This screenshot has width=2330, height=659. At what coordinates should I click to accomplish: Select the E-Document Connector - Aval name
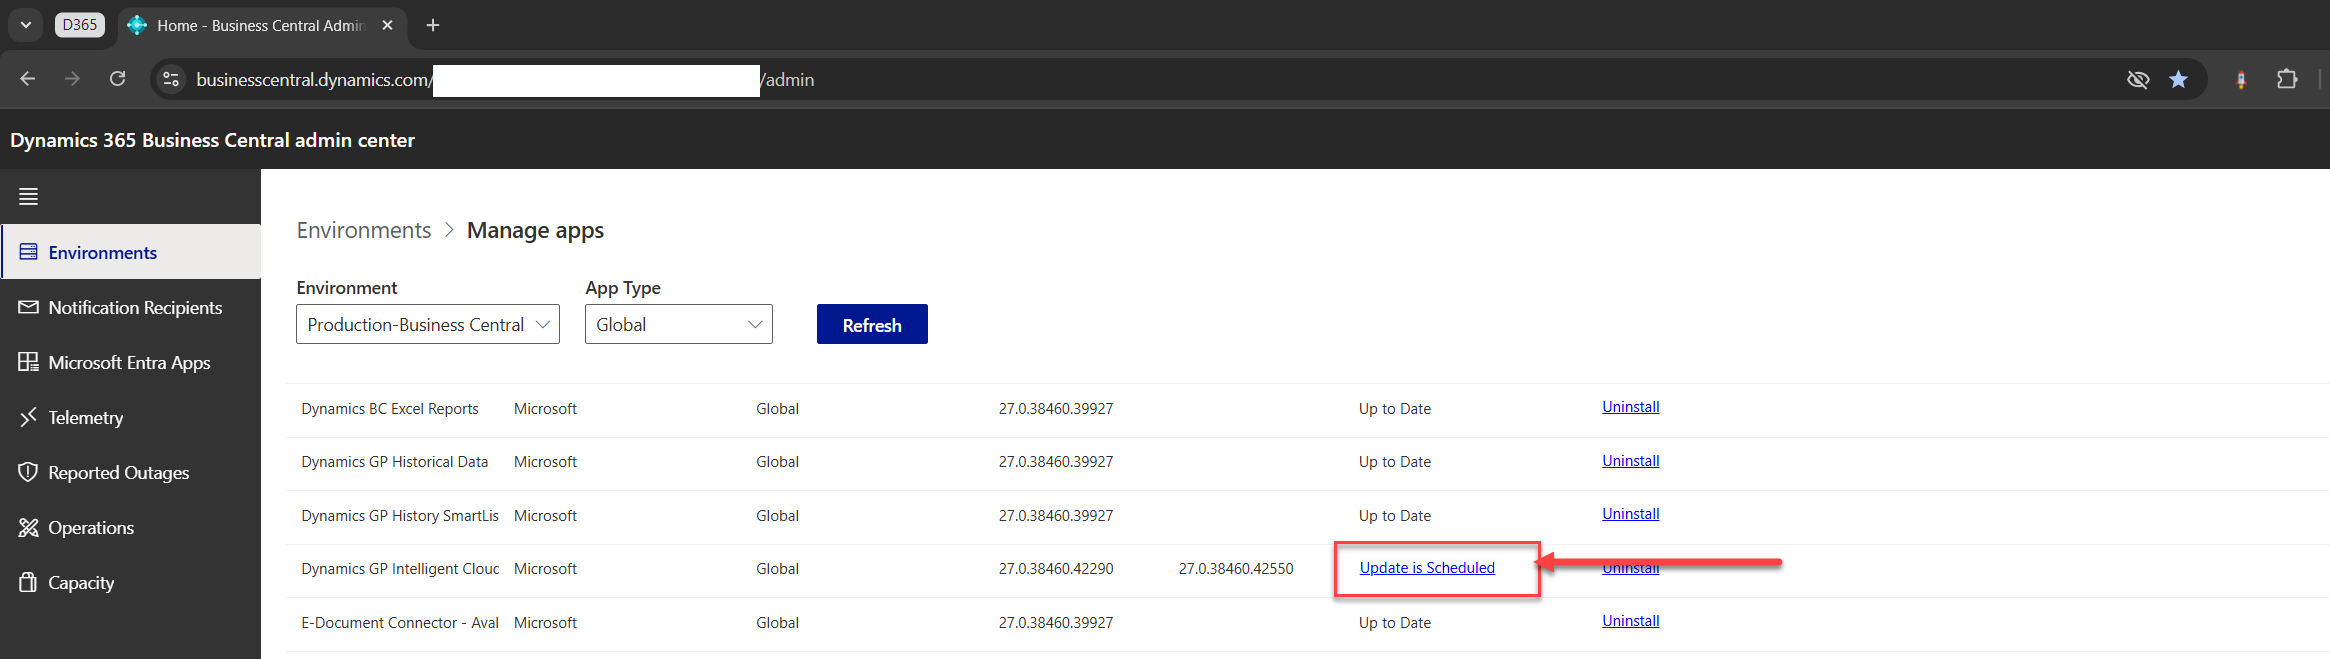pyautogui.click(x=400, y=623)
